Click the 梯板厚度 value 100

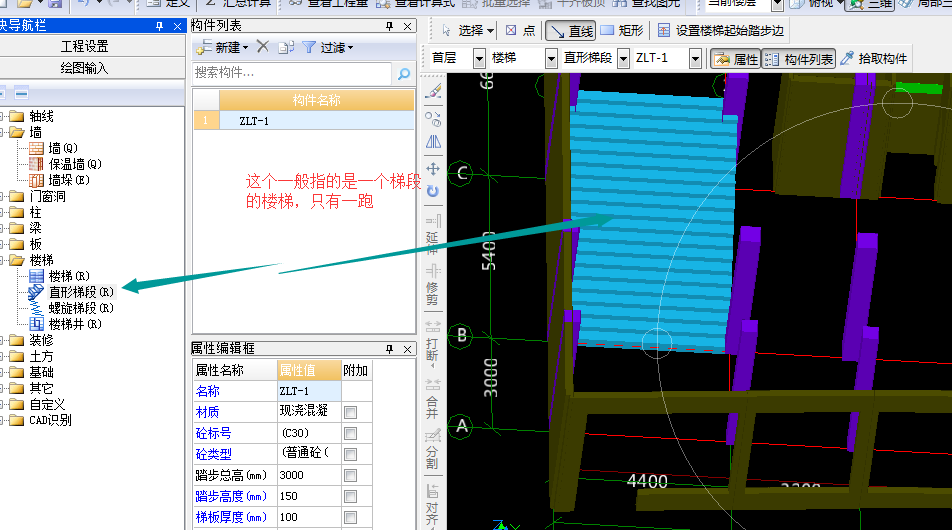point(309,517)
